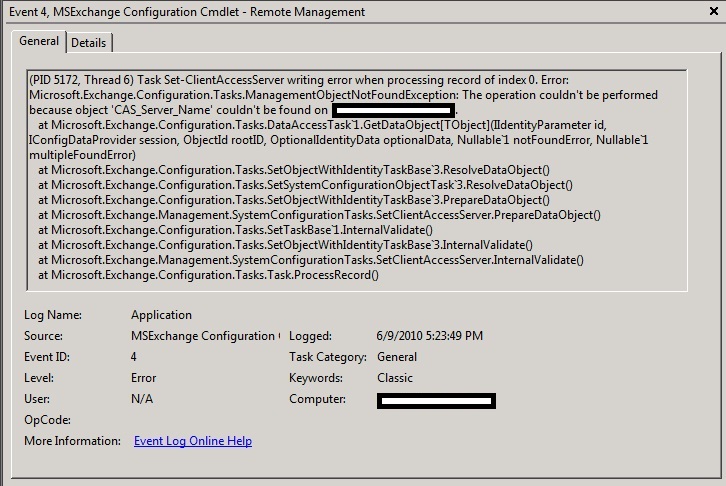Switch to the Details tab

(88, 43)
